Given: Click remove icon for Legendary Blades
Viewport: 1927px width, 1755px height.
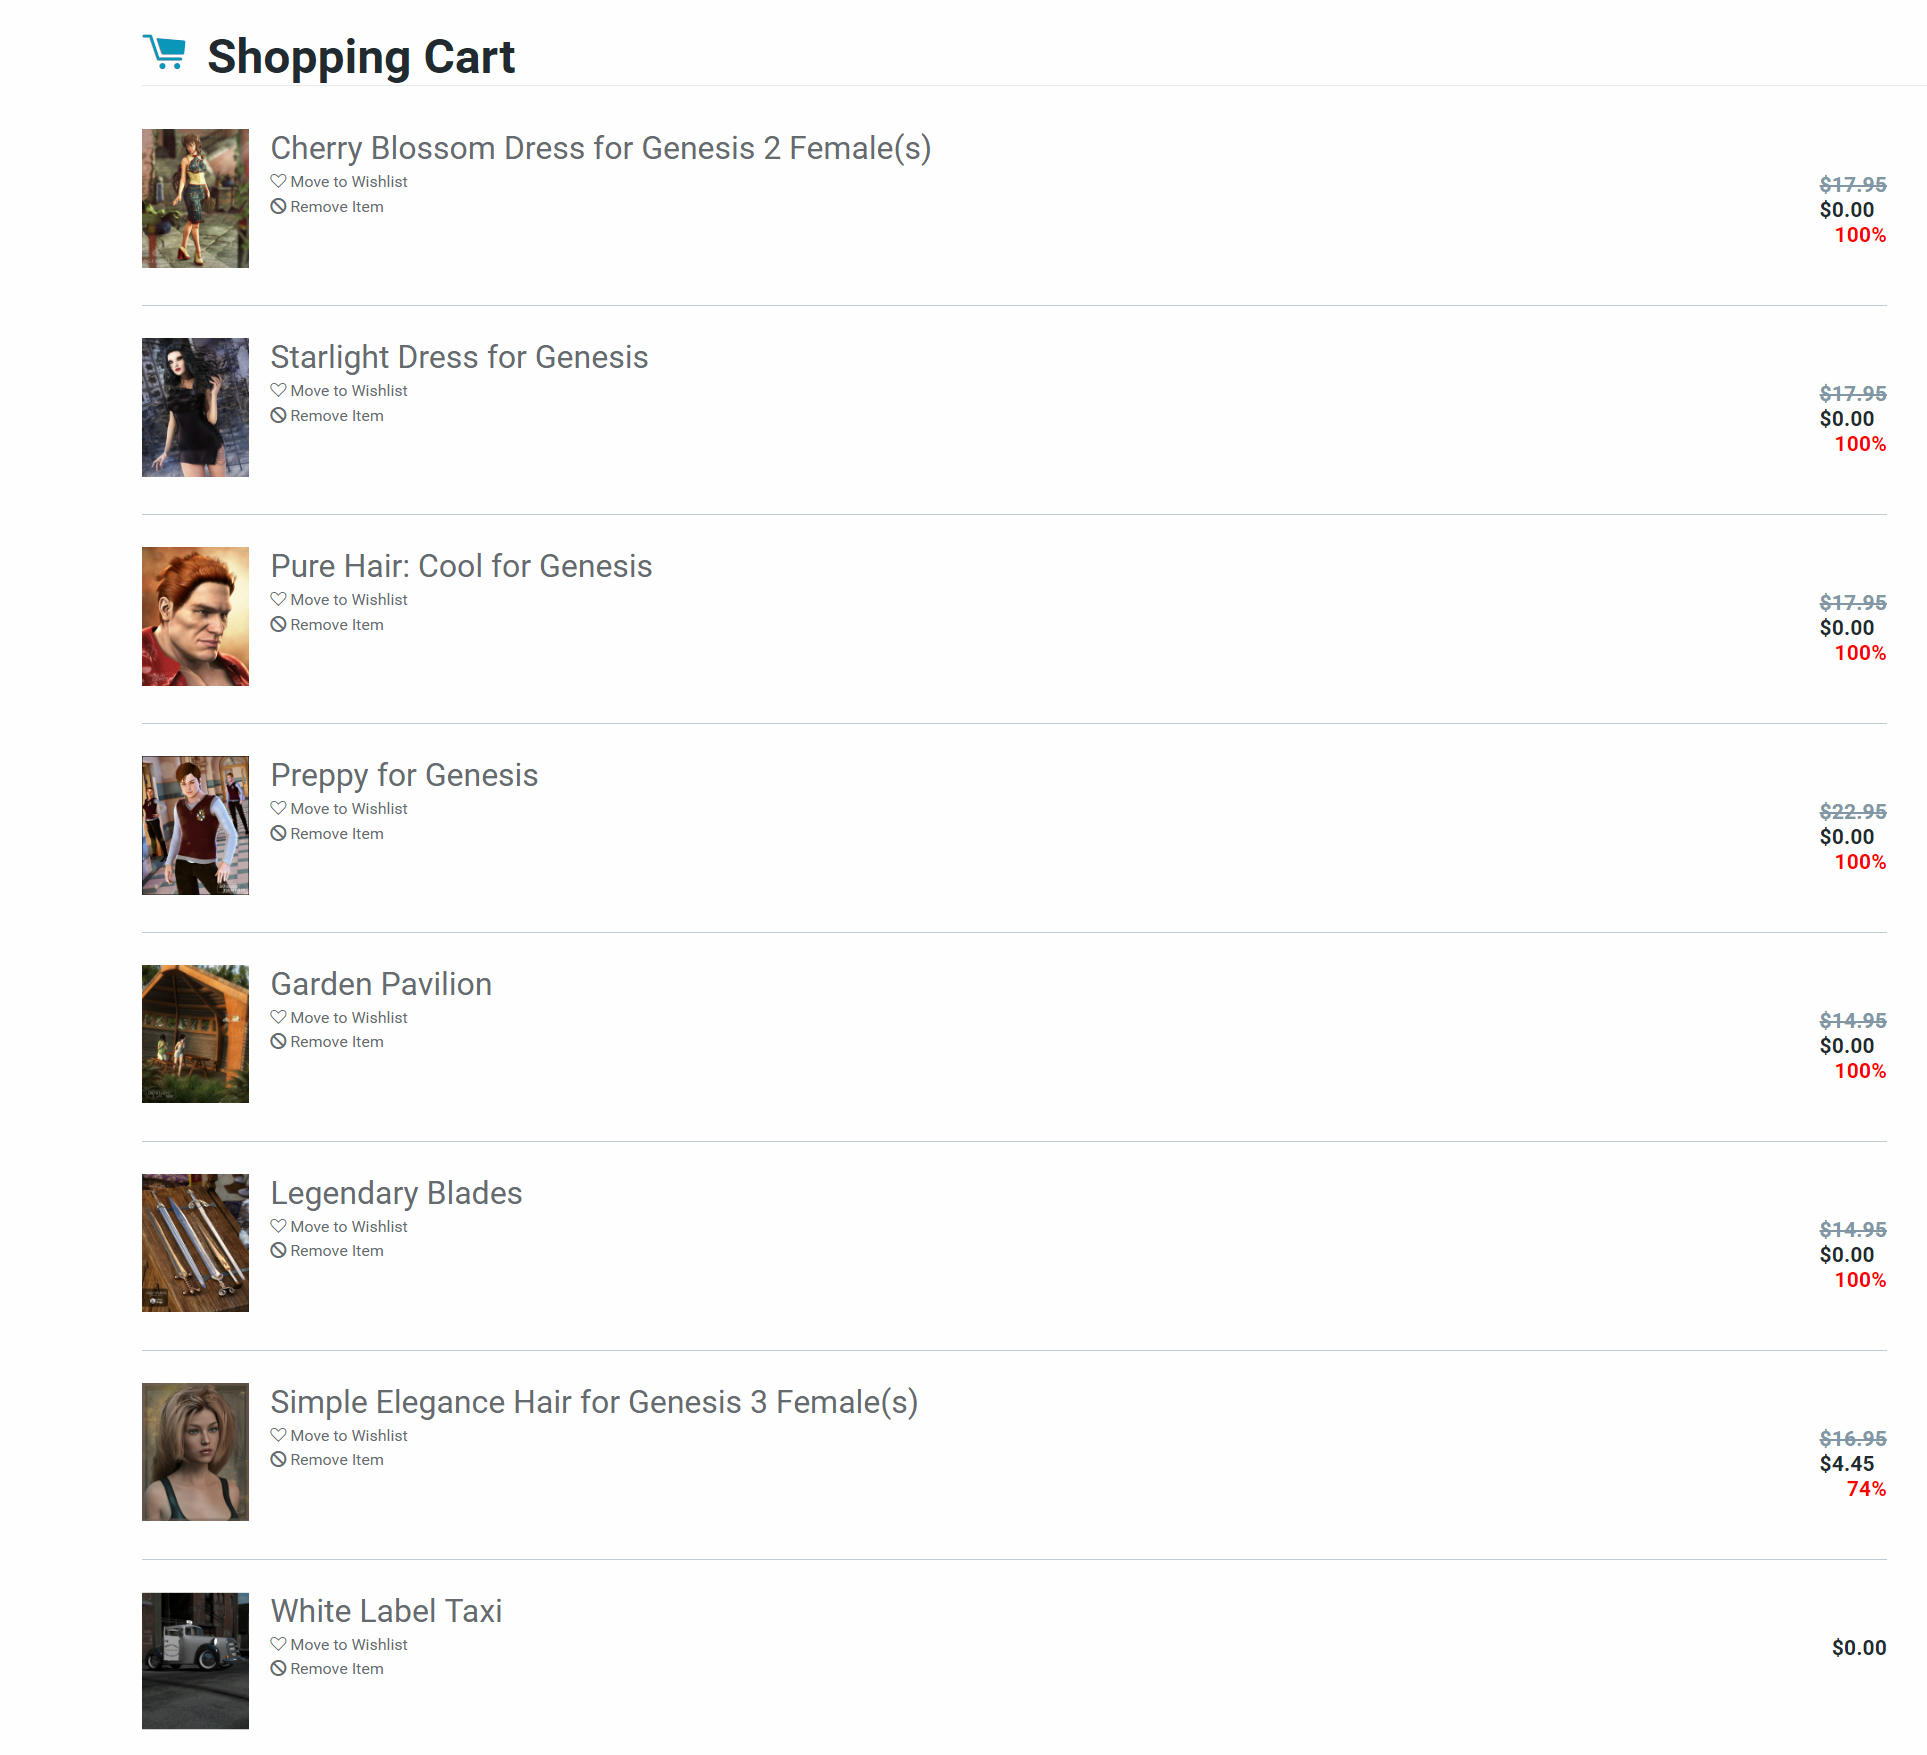Looking at the screenshot, I should tap(278, 1250).
